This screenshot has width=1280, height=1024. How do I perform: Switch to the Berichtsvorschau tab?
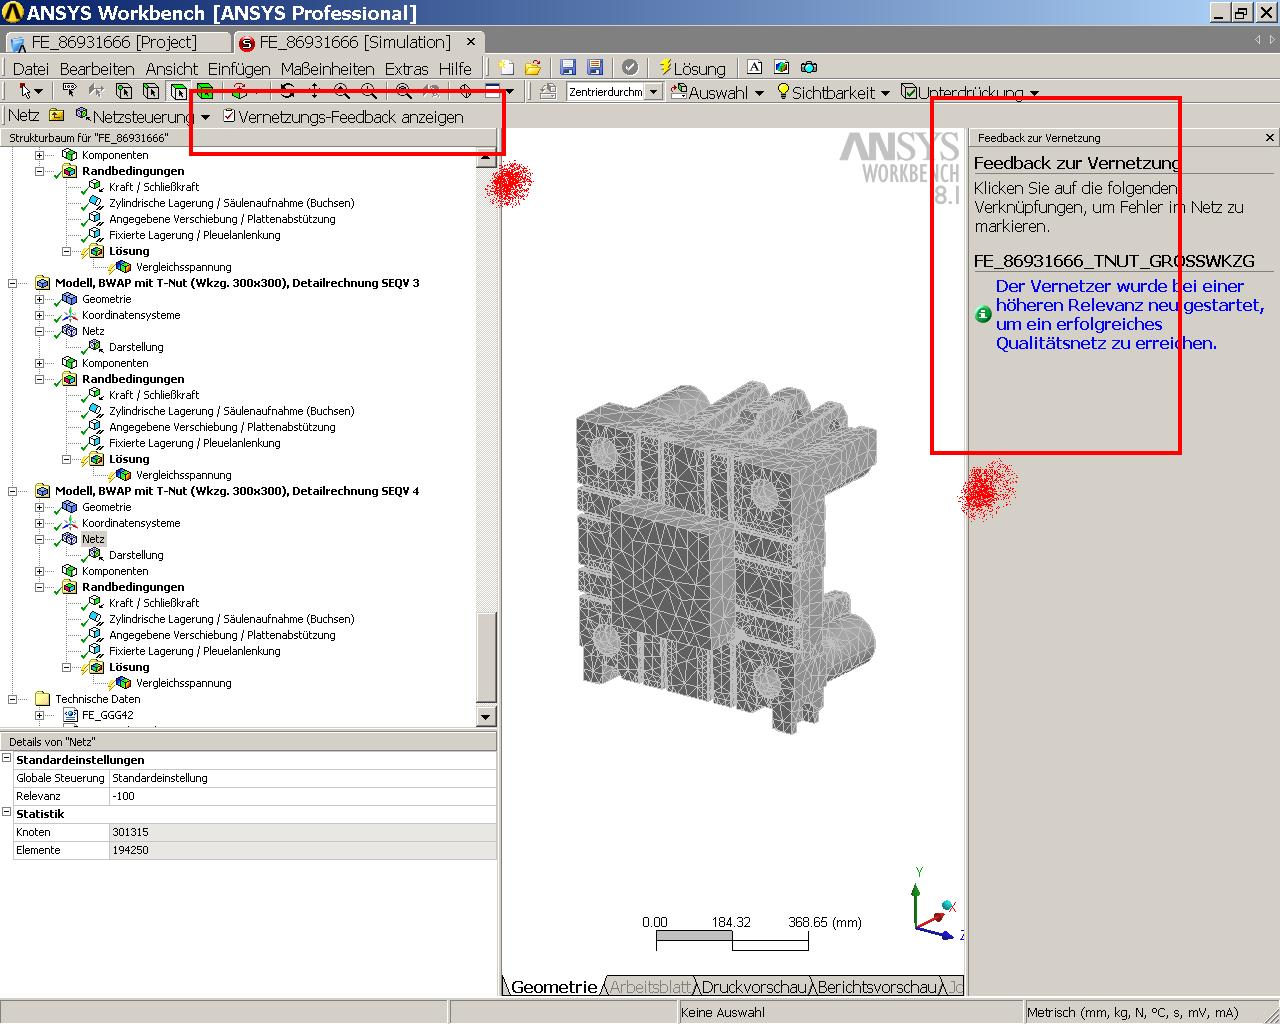click(x=878, y=987)
